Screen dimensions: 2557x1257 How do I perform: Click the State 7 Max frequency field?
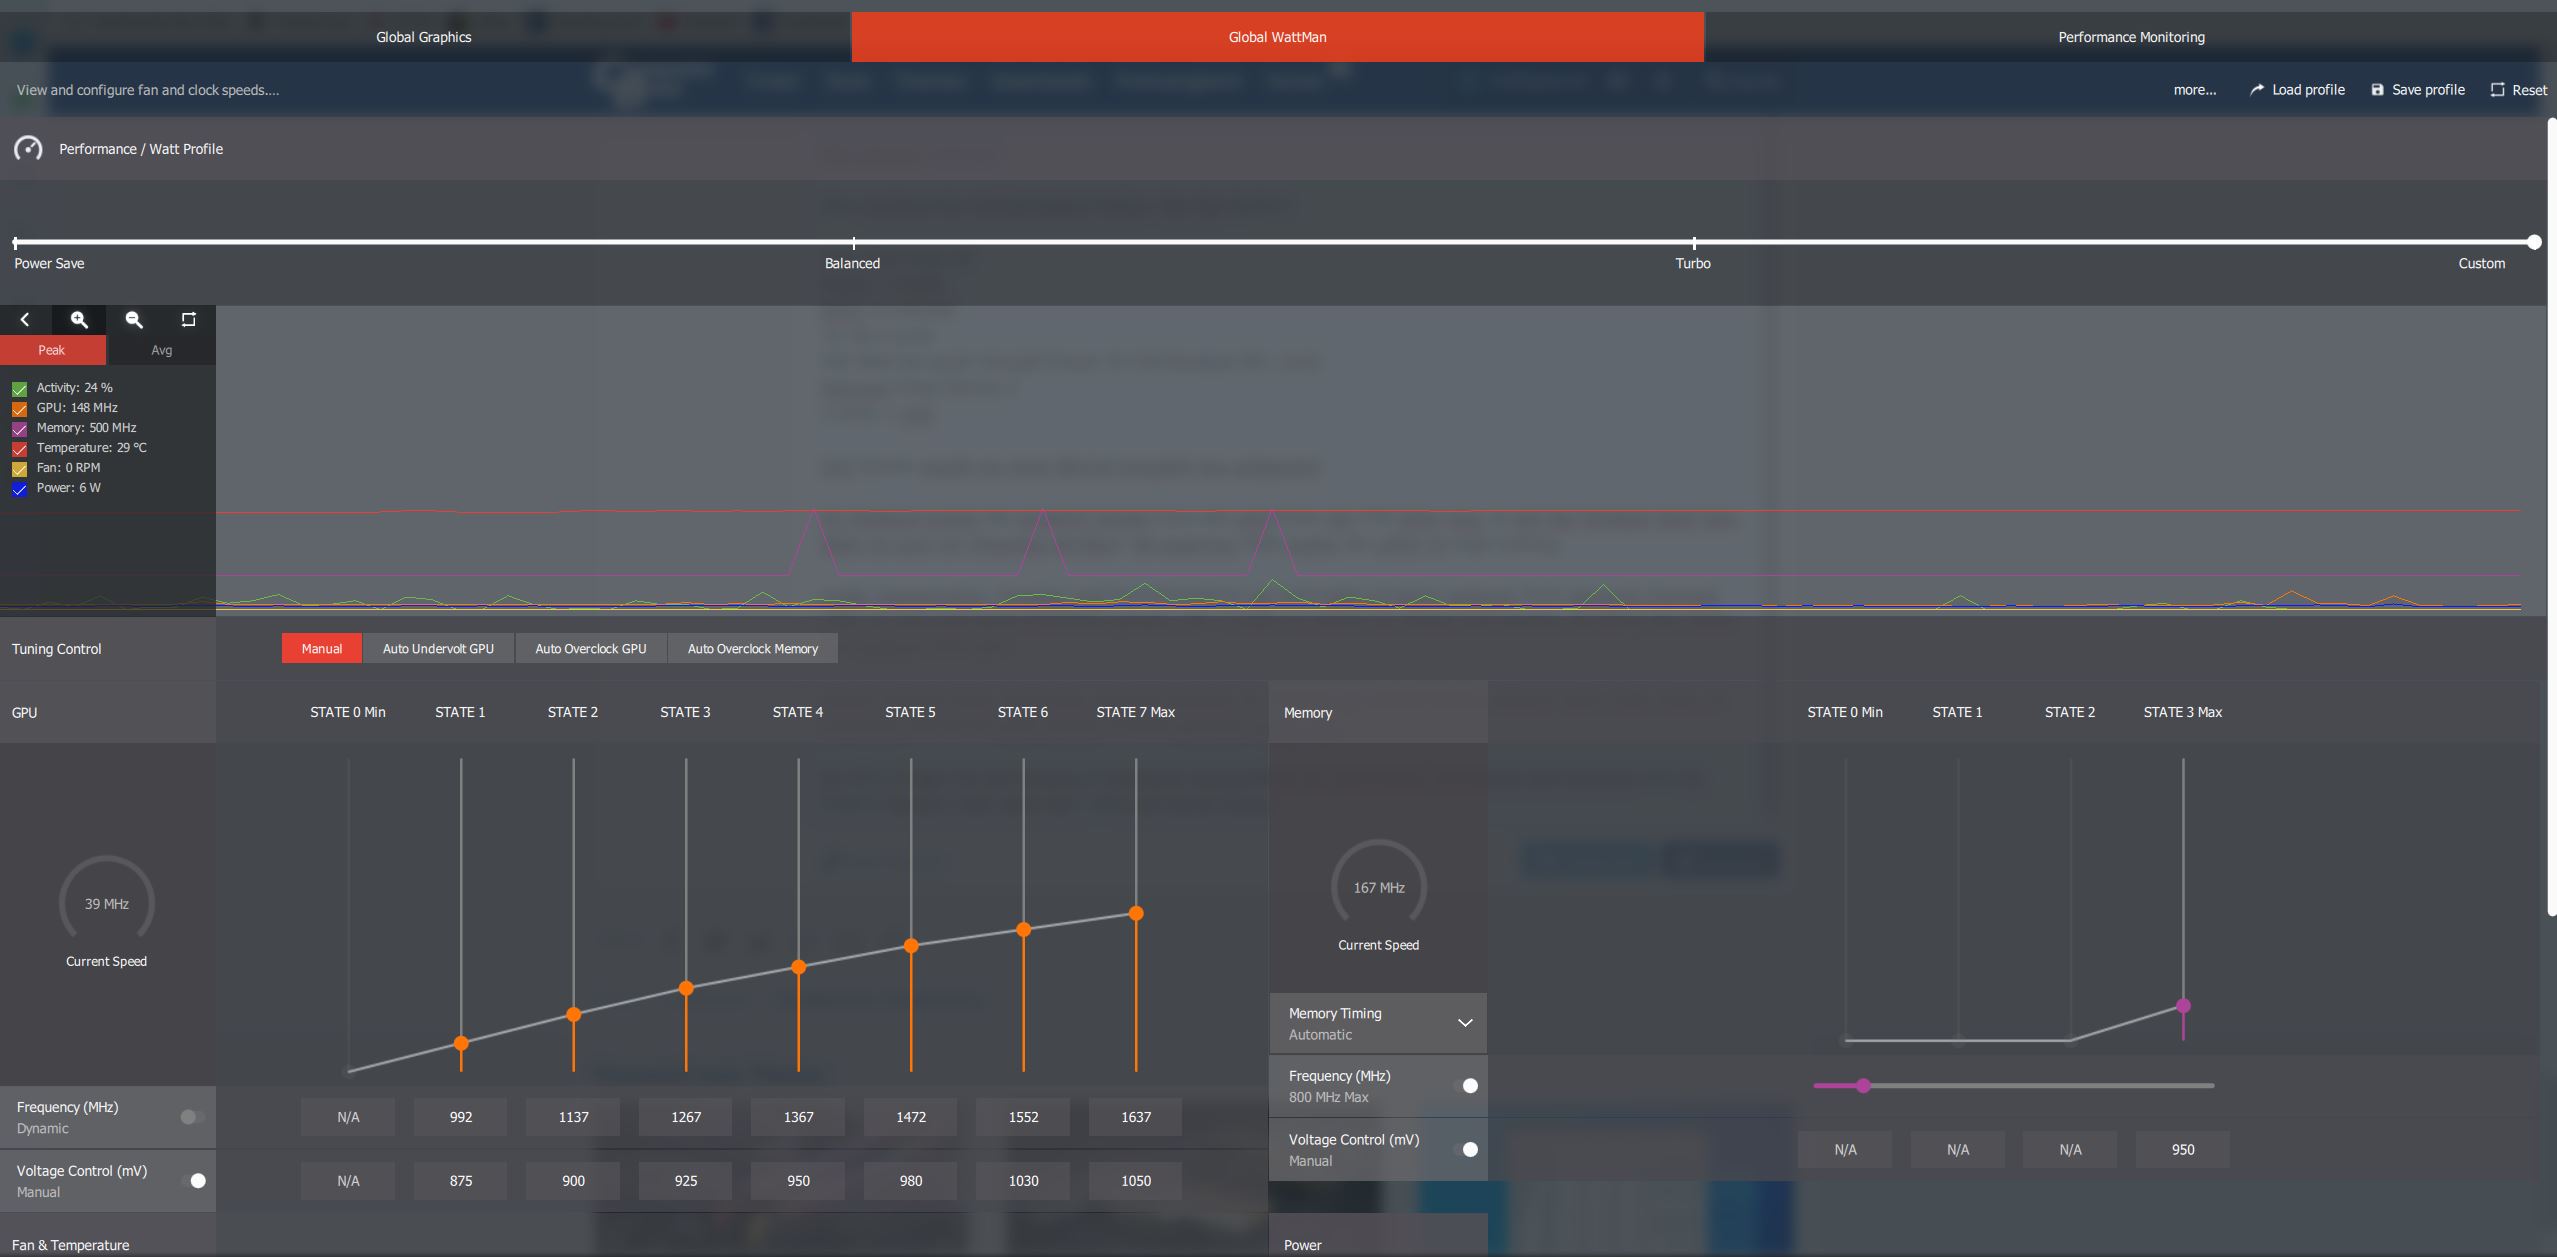1135,1117
